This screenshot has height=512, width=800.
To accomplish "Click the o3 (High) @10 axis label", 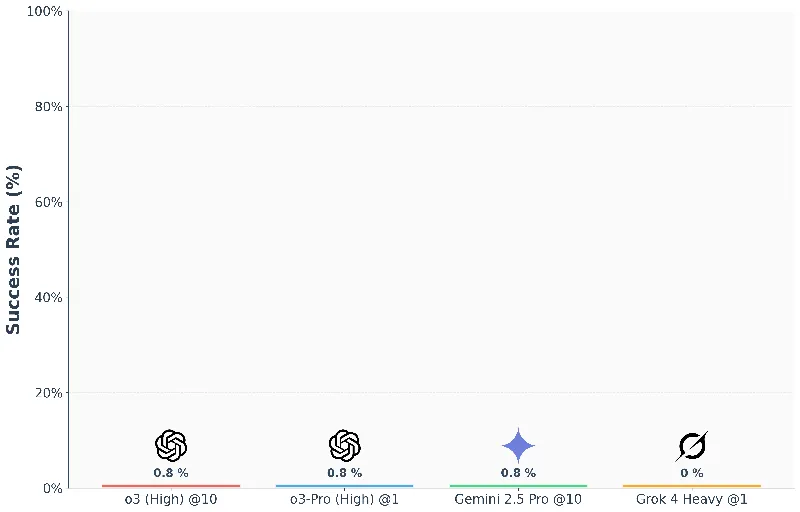I will point(171,499).
